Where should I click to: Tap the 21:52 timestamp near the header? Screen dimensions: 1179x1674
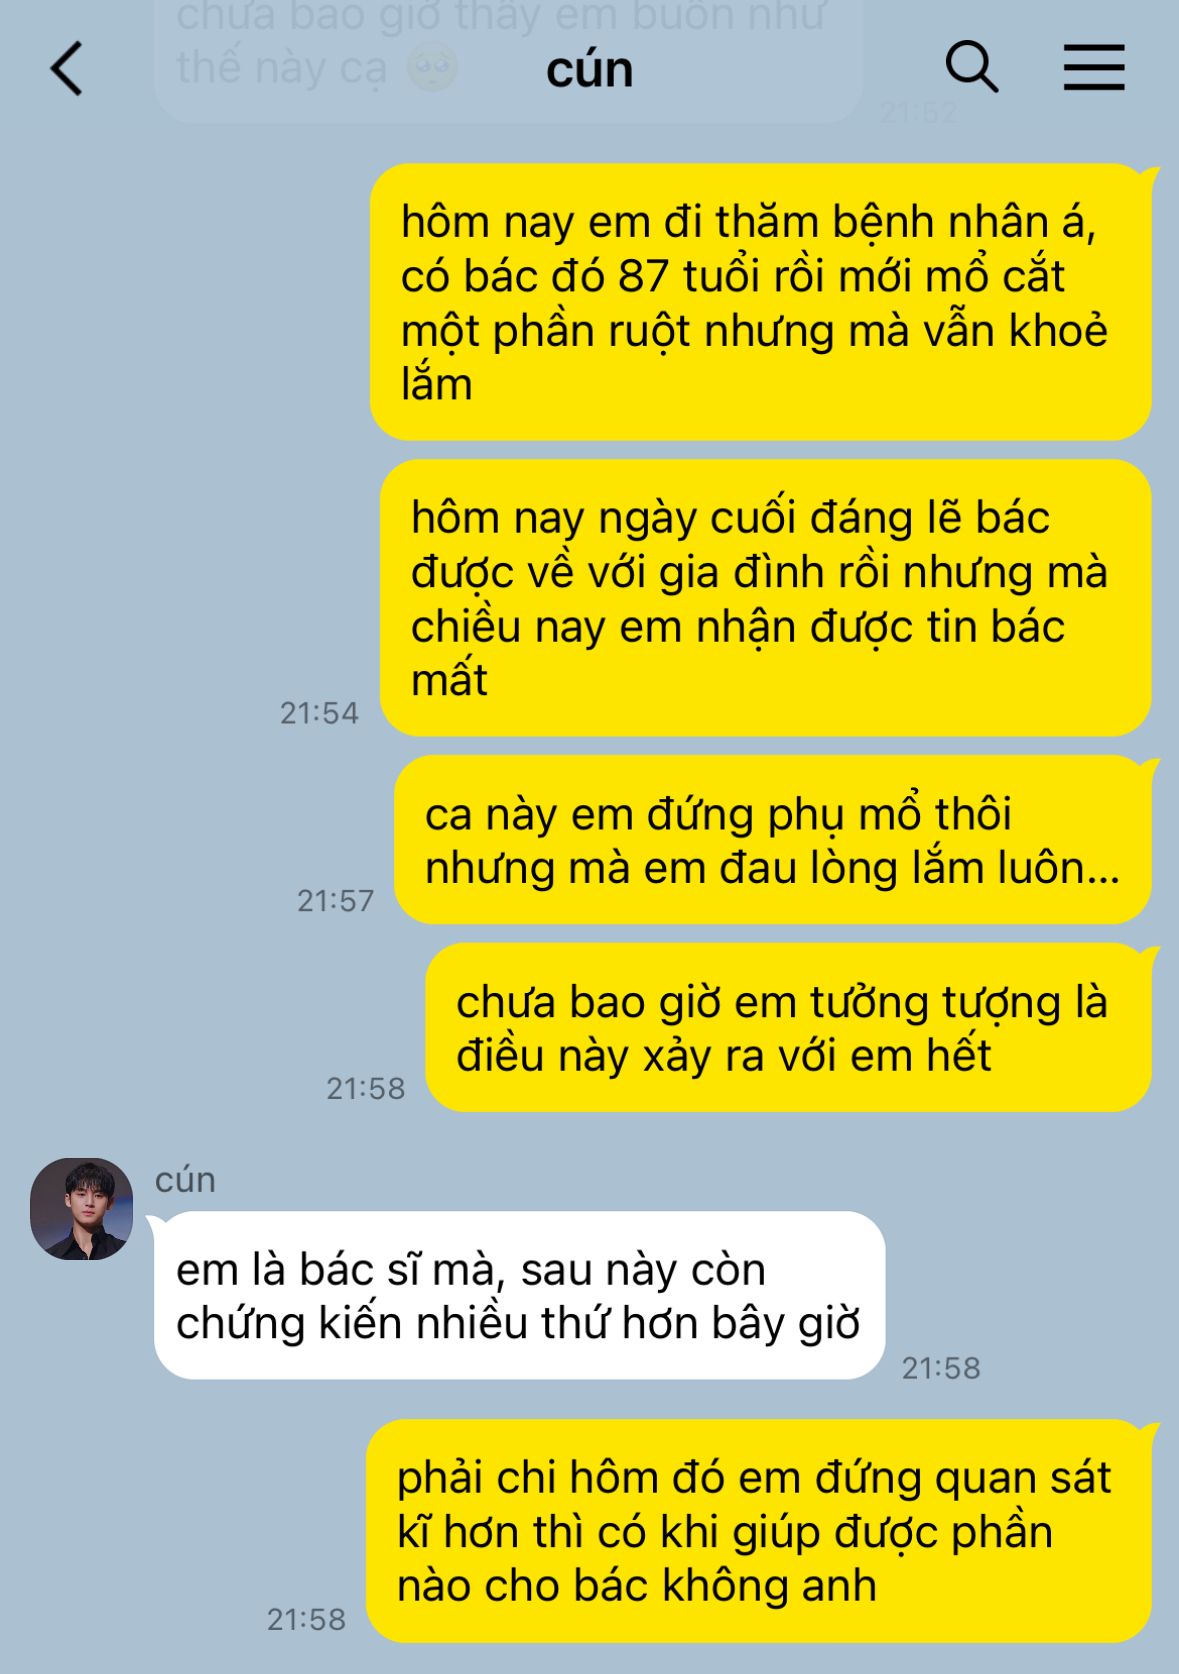pos(919,112)
